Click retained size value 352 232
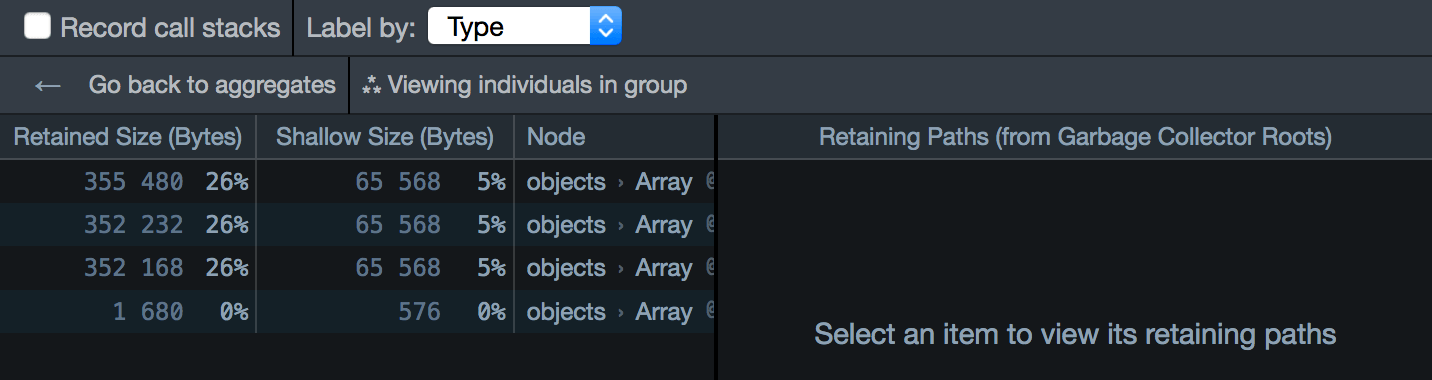 coord(134,225)
